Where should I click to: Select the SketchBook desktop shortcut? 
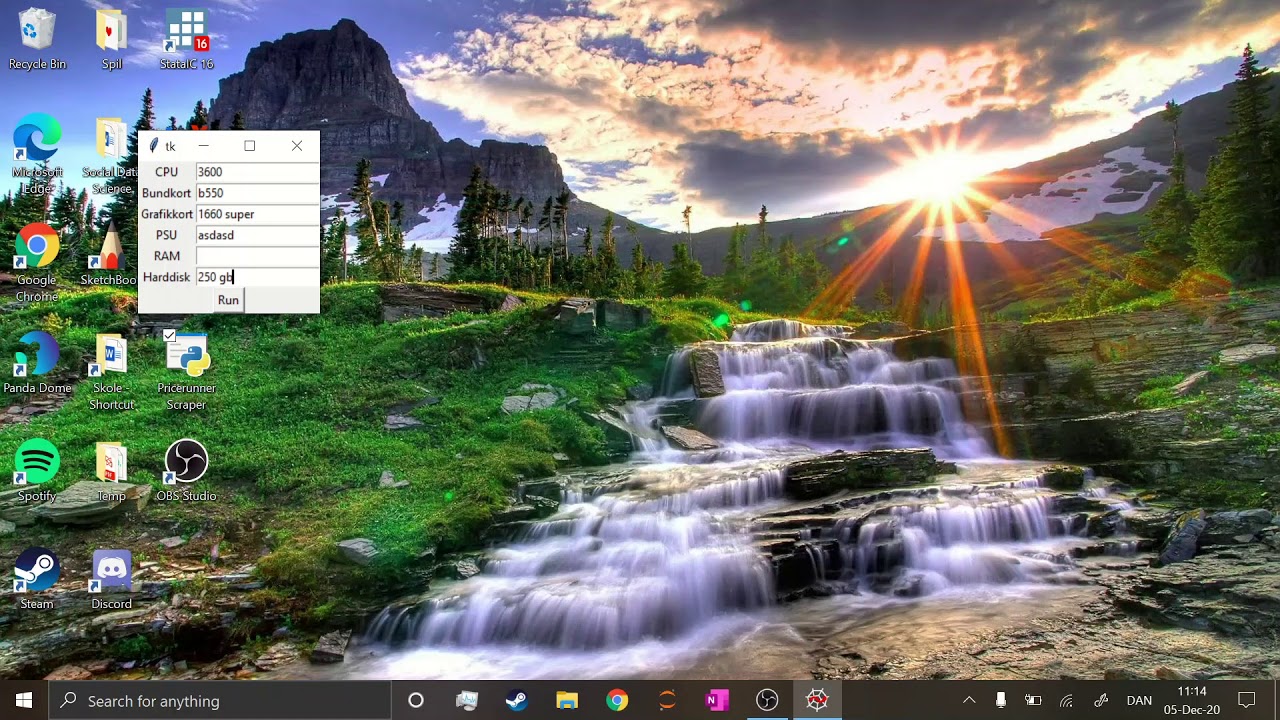[110, 255]
